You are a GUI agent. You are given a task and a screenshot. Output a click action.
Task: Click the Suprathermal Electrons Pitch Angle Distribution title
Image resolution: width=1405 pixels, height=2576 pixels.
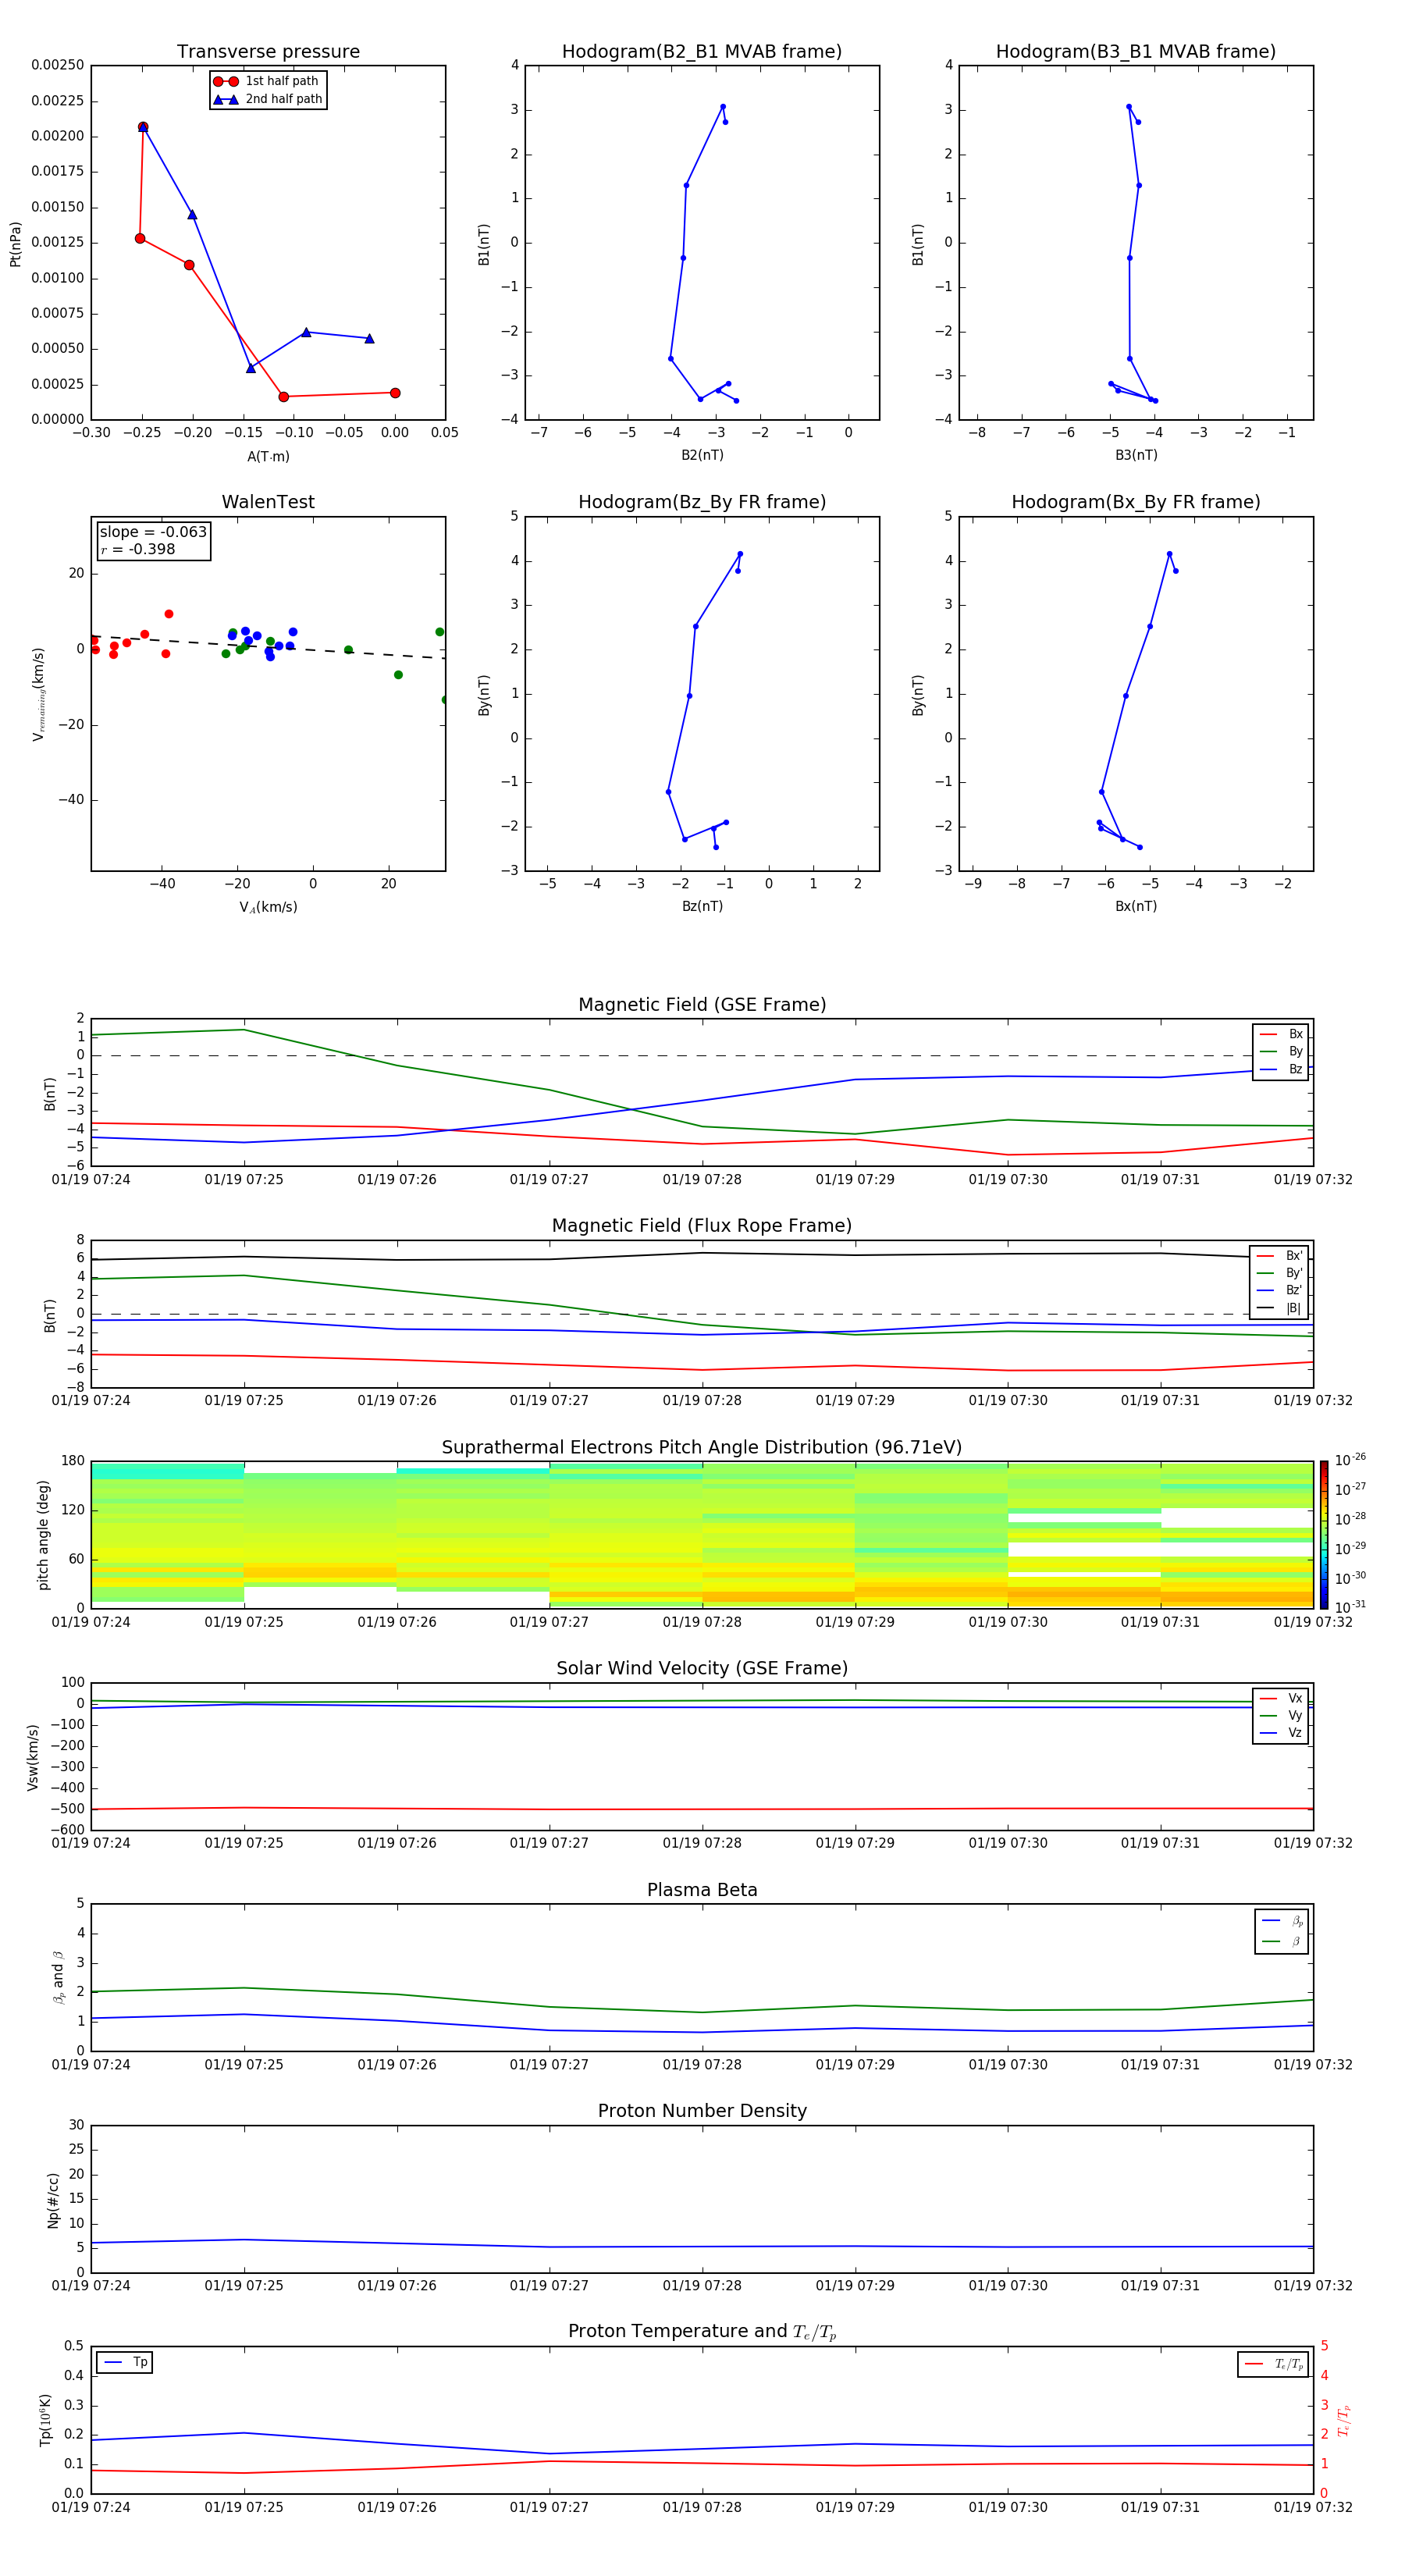coord(702,1448)
